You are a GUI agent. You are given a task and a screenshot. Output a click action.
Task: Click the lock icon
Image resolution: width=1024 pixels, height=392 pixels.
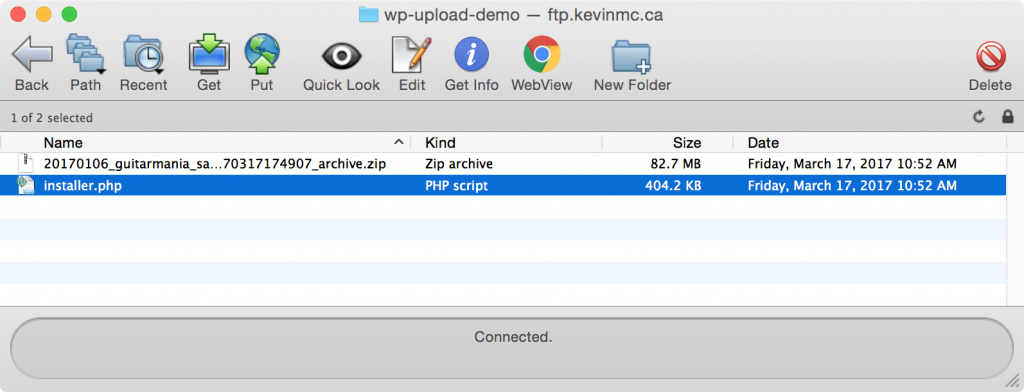(x=1008, y=117)
